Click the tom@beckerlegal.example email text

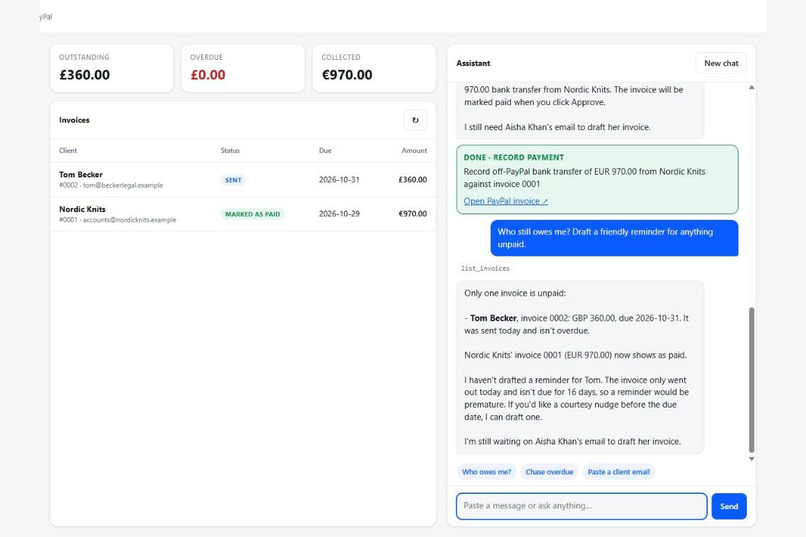point(123,186)
